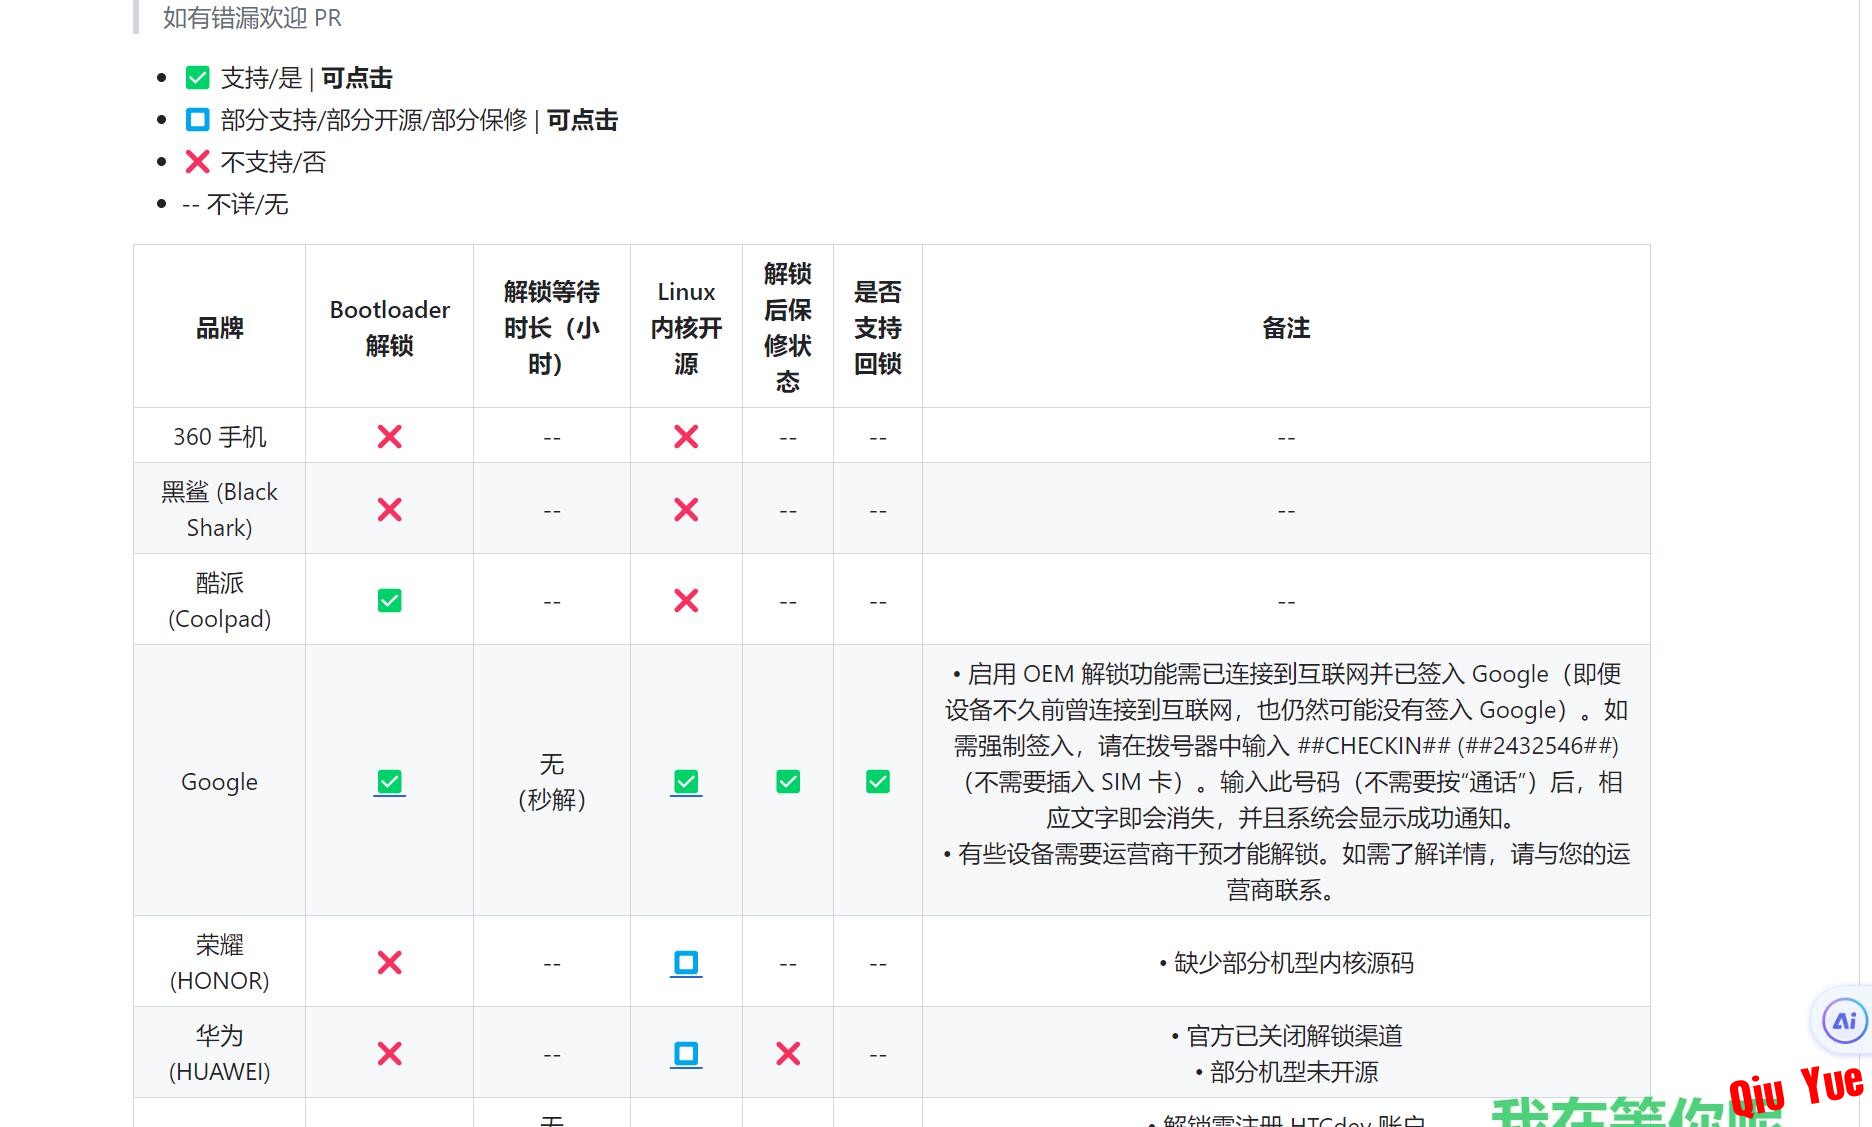
Task: Click the 不支持/否 legend text
Action: click(273, 162)
